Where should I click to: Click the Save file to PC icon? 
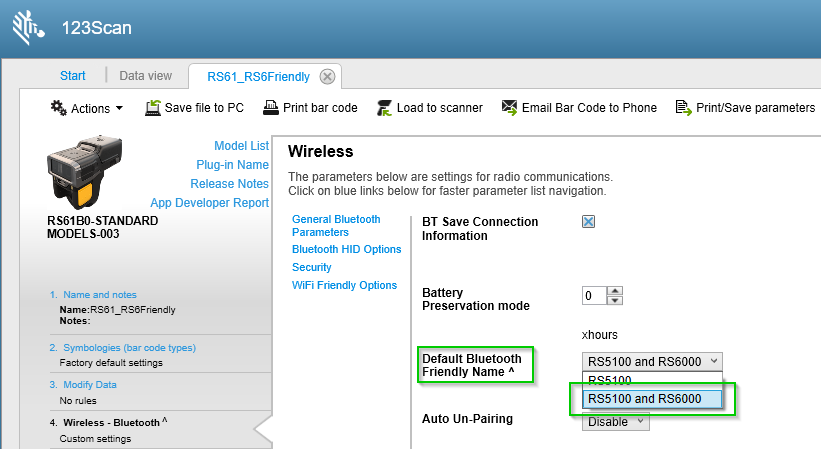[153, 108]
